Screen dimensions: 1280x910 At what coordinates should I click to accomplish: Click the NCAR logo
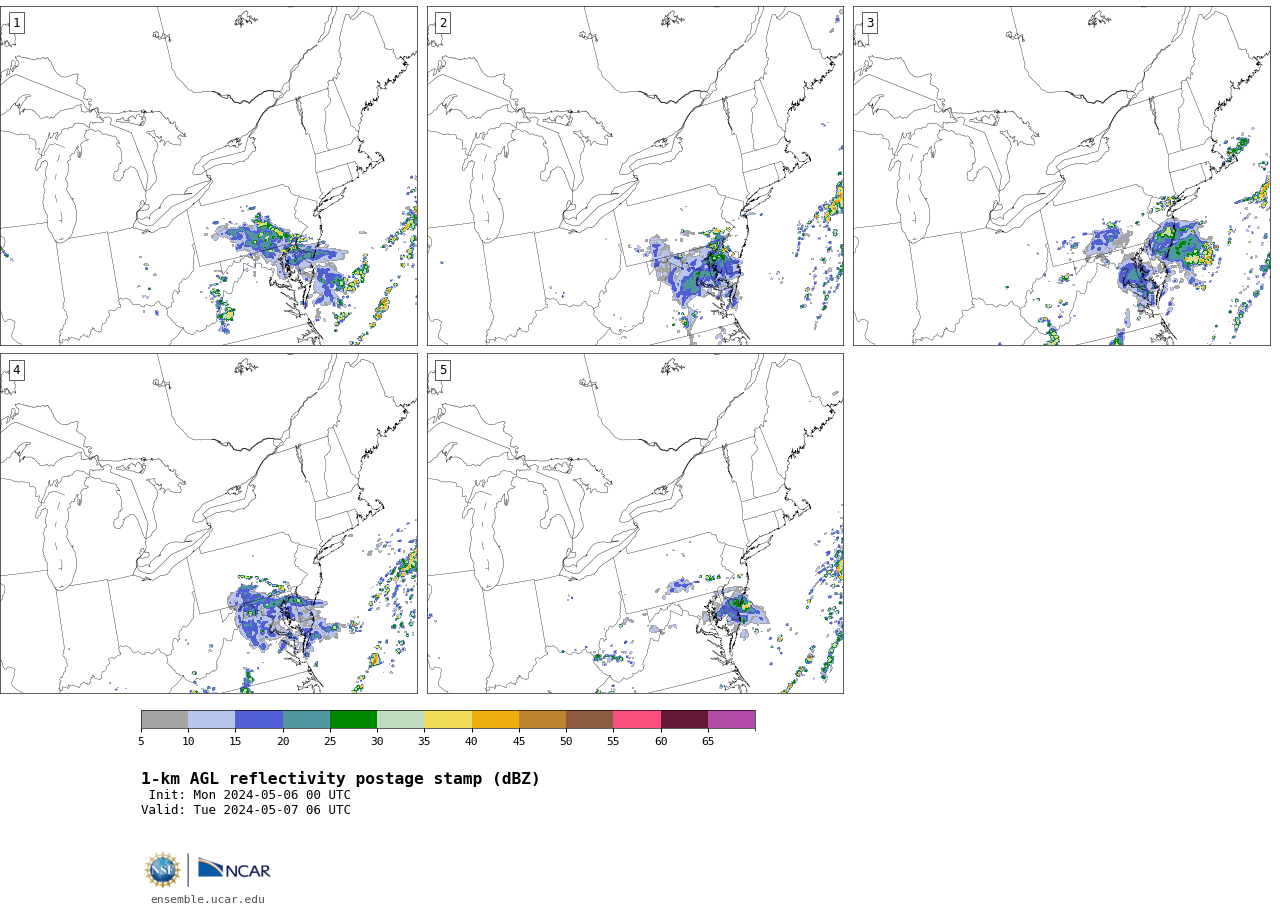[234, 870]
